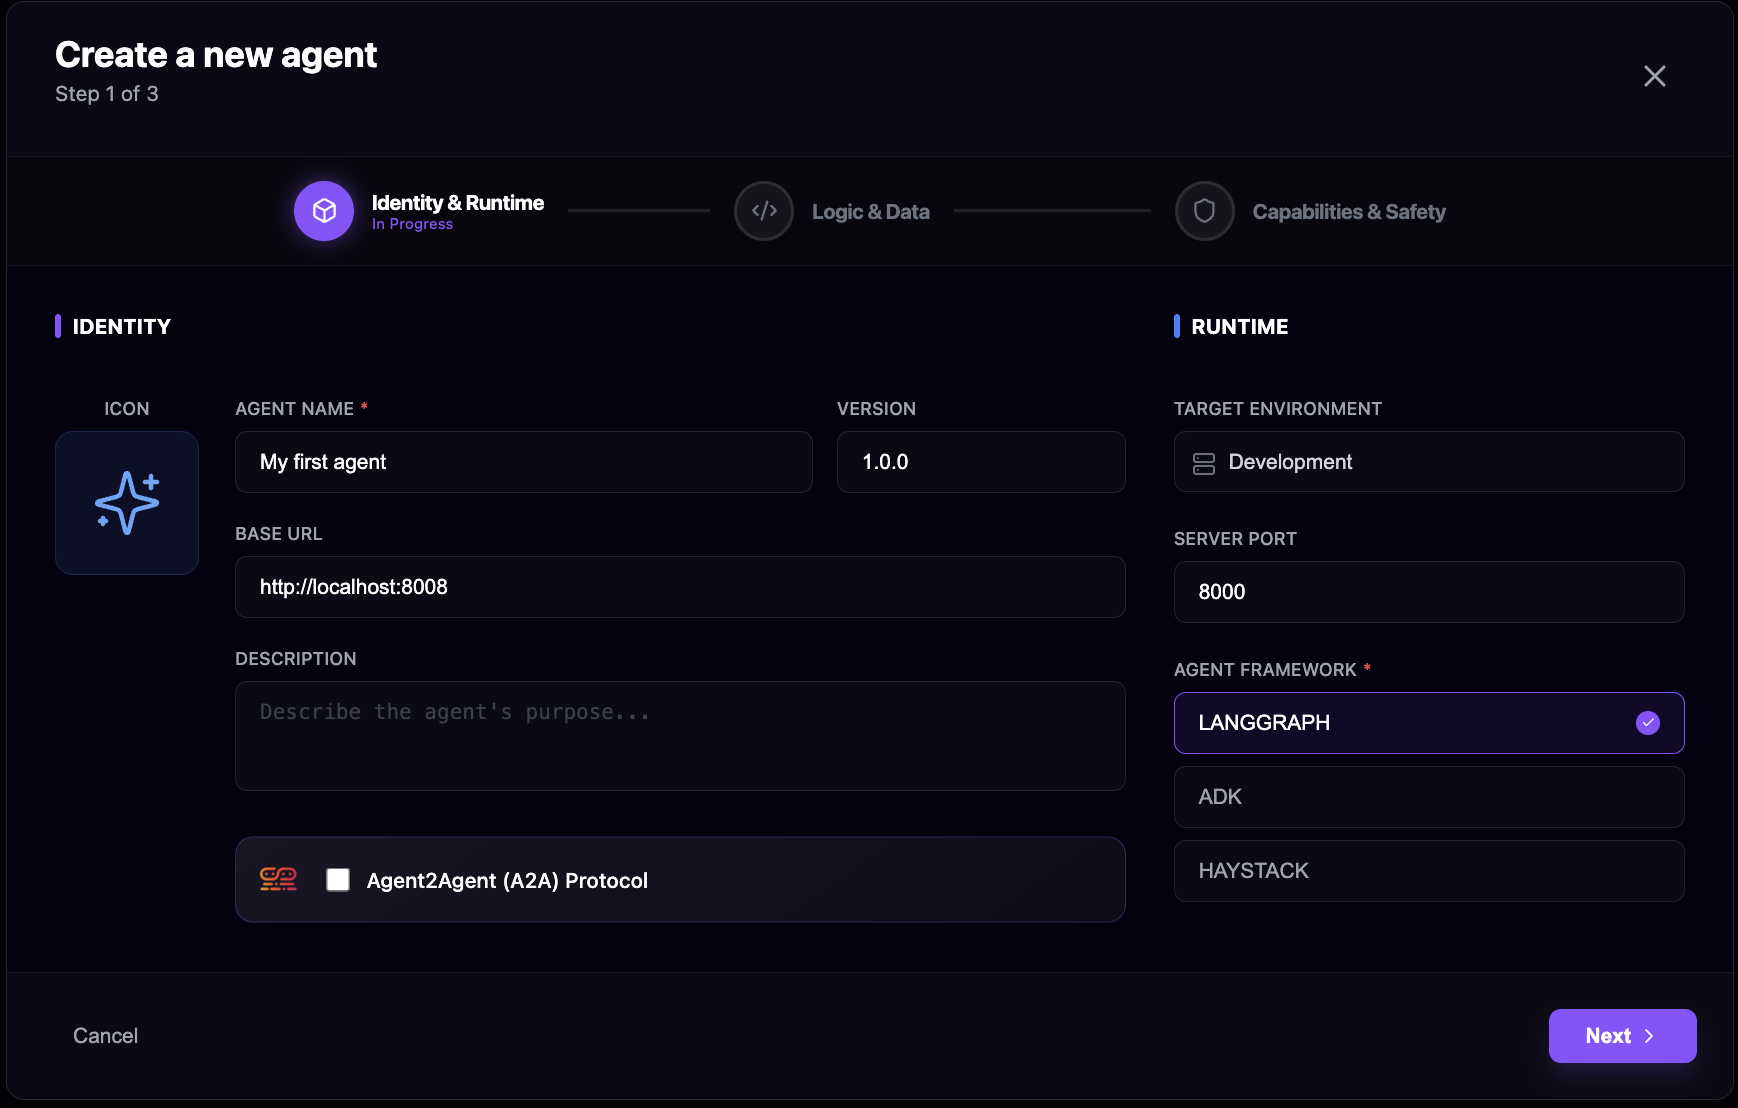This screenshot has width=1738, height=1108.
Task: Click the server icon next to Development
Action: point(1205,462)
